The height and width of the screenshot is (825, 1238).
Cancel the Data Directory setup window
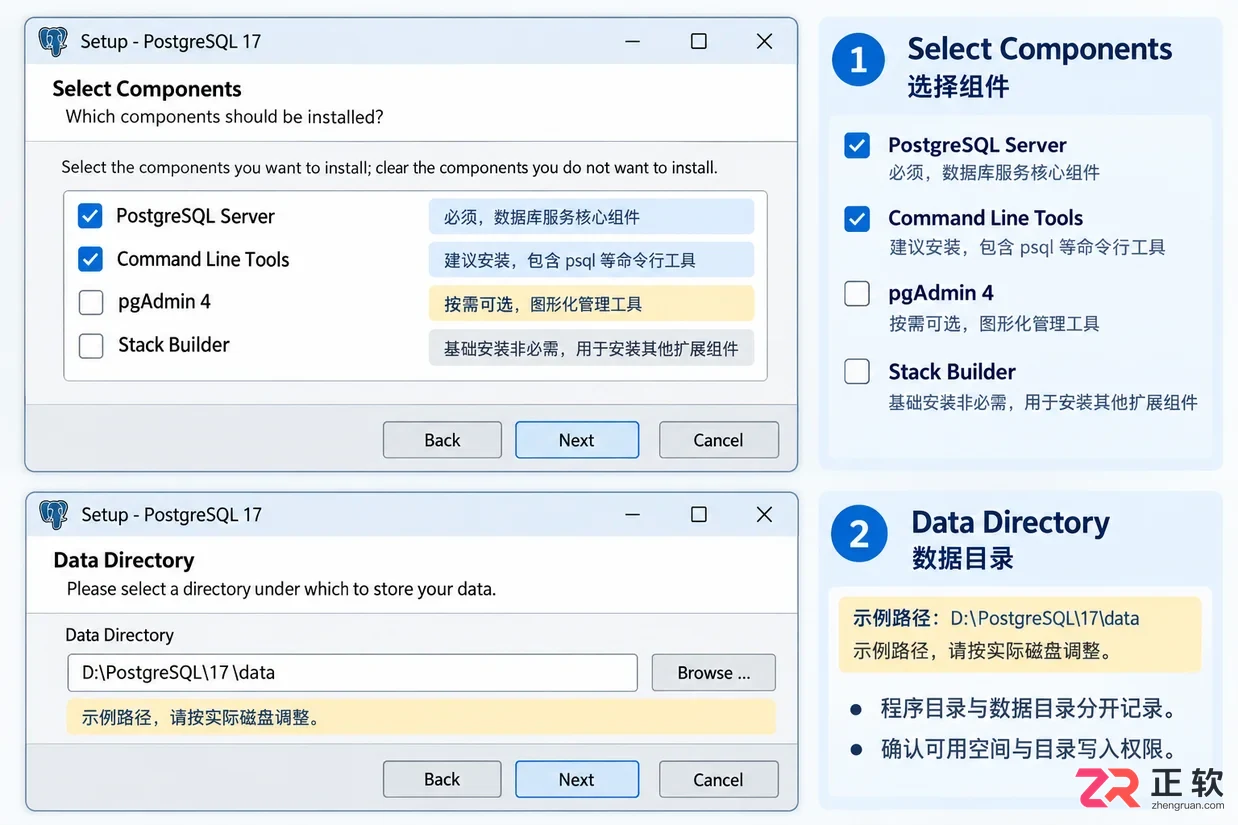pyautogui.click(x=718, y=779)
